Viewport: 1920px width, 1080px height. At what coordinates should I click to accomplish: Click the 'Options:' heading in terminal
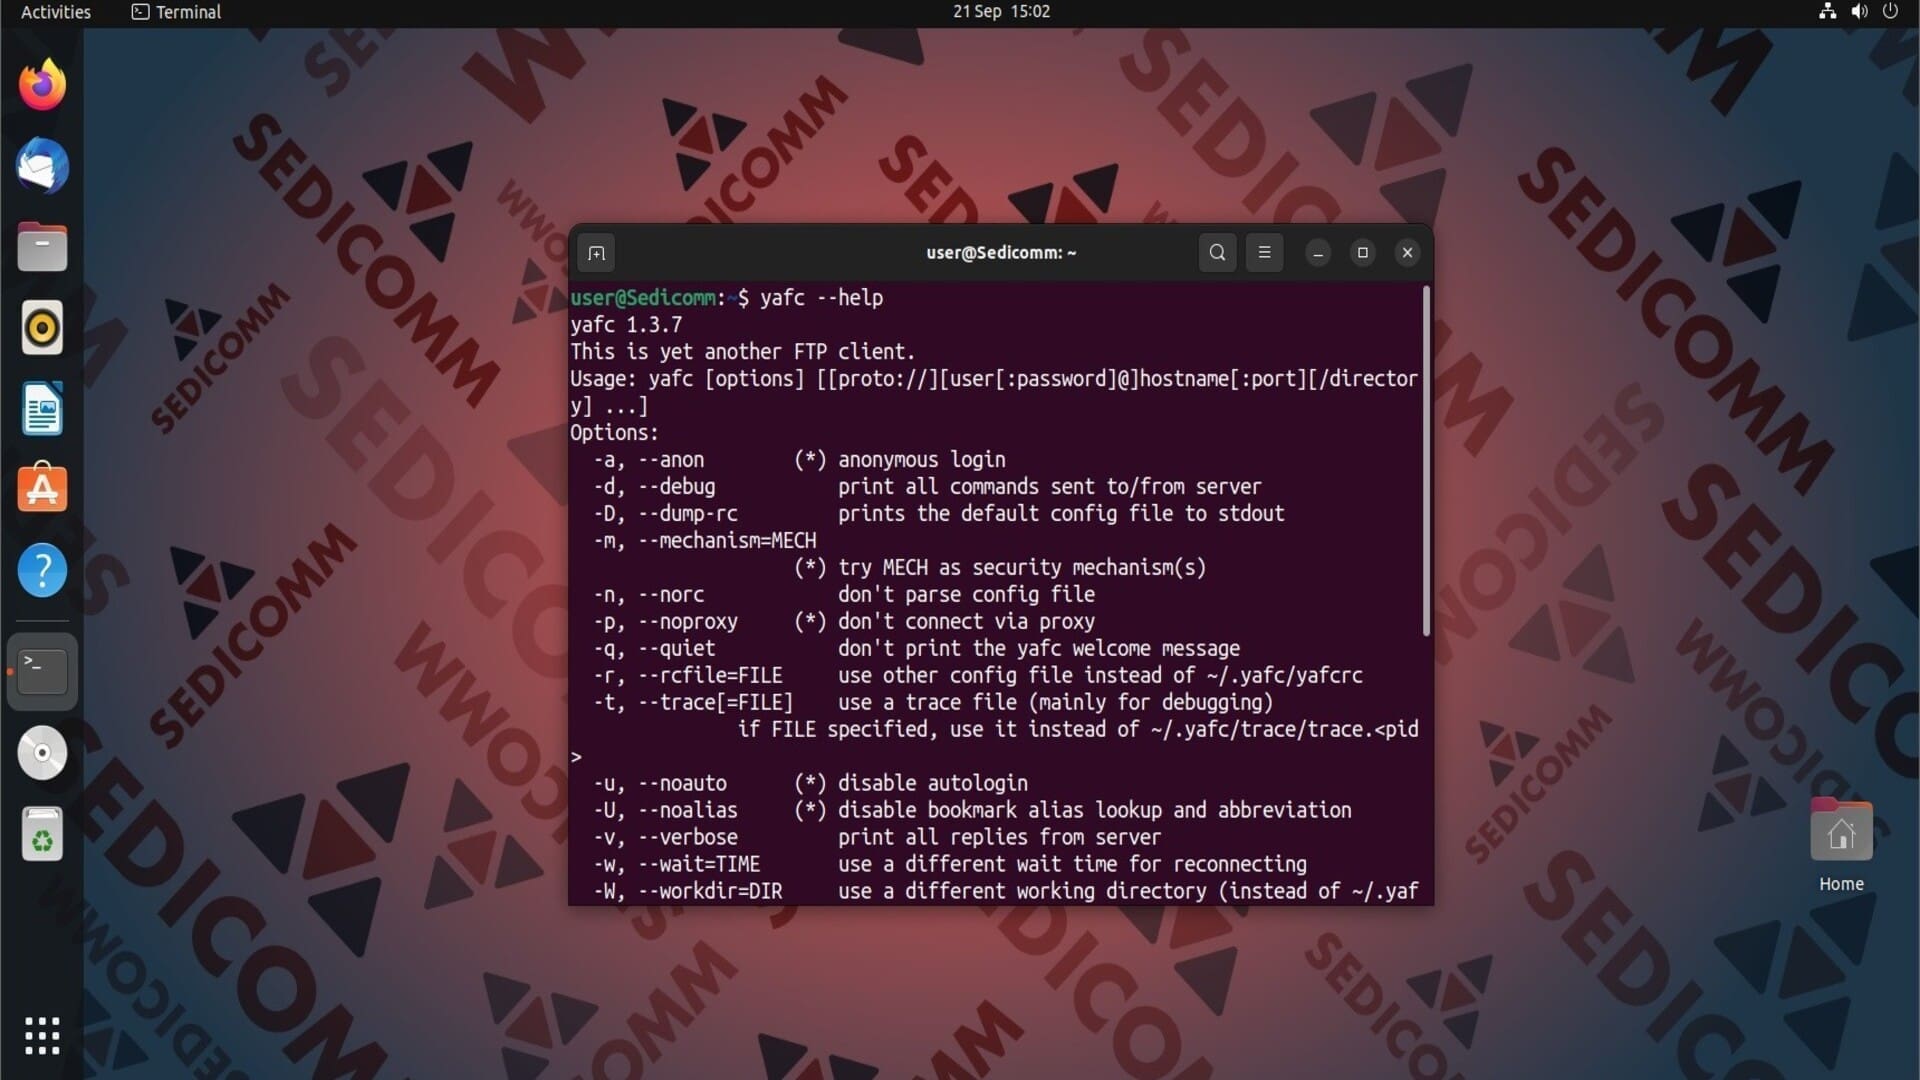(614, 433)
